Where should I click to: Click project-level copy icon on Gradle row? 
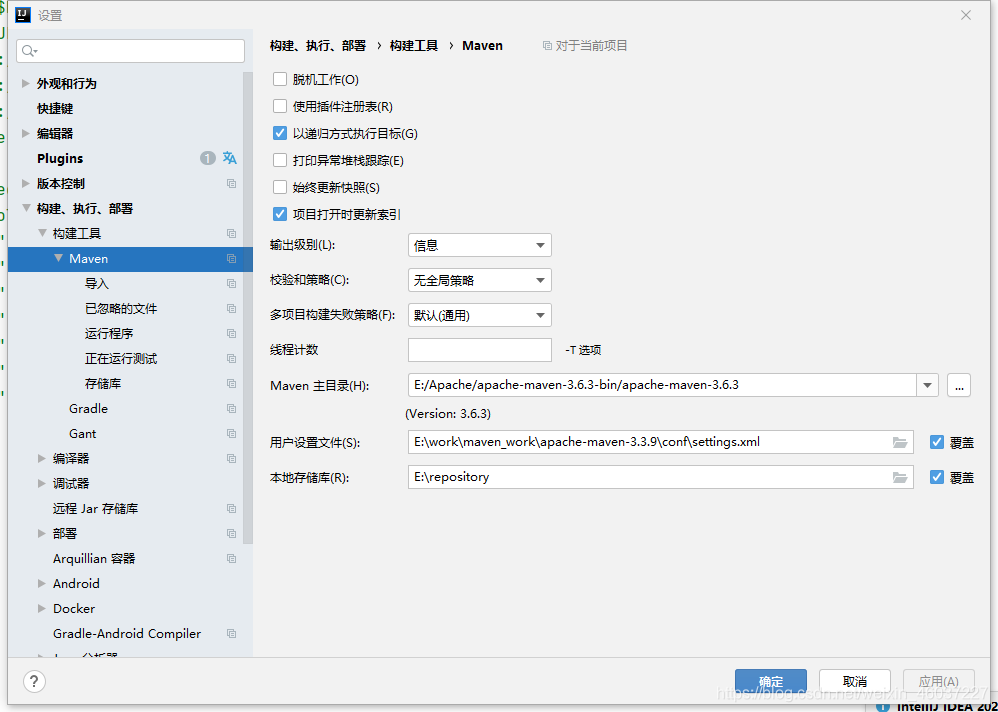(231, 408)
